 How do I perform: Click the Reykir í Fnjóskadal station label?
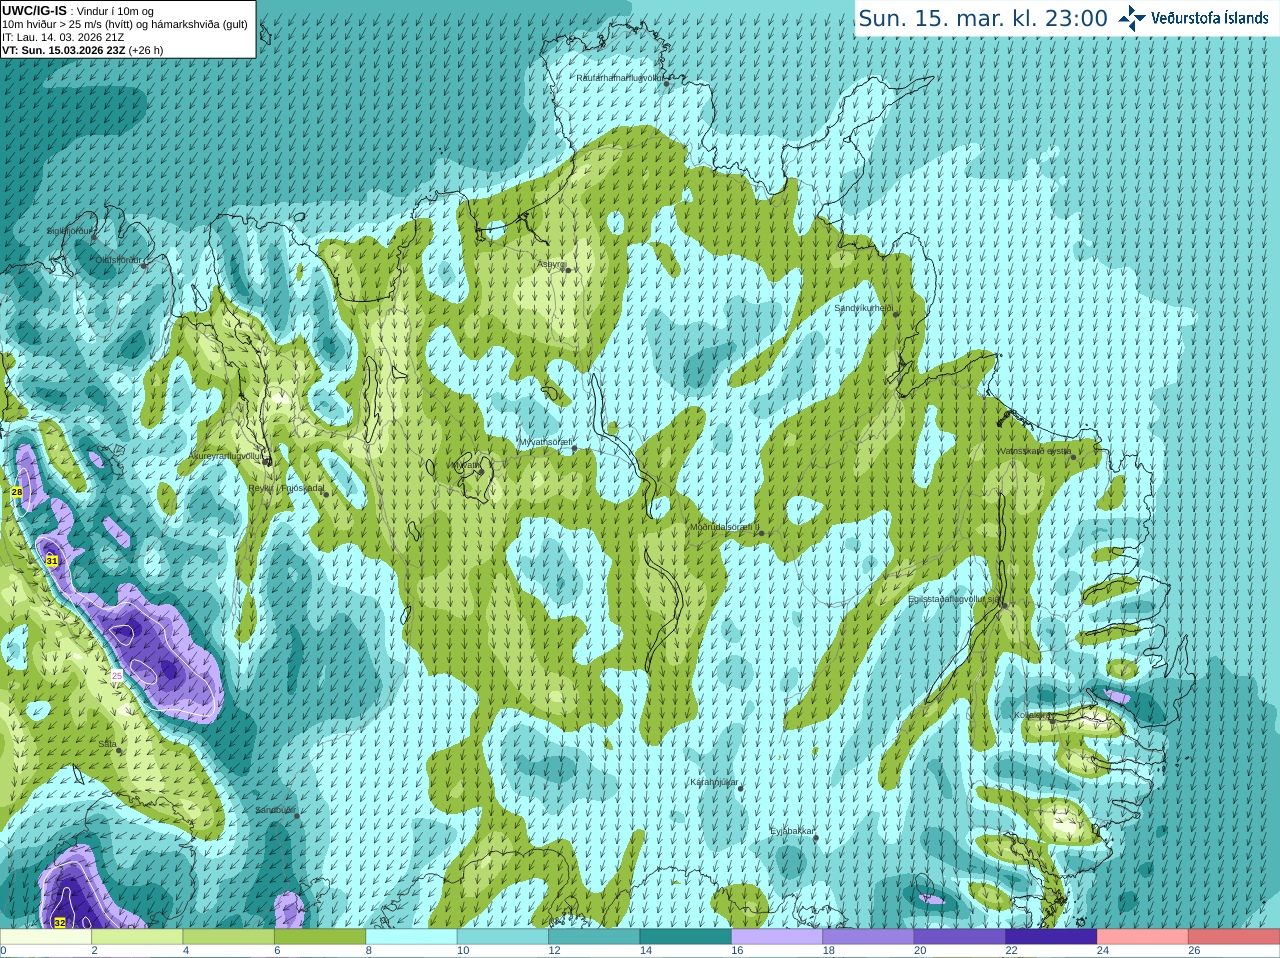point(287,488)
